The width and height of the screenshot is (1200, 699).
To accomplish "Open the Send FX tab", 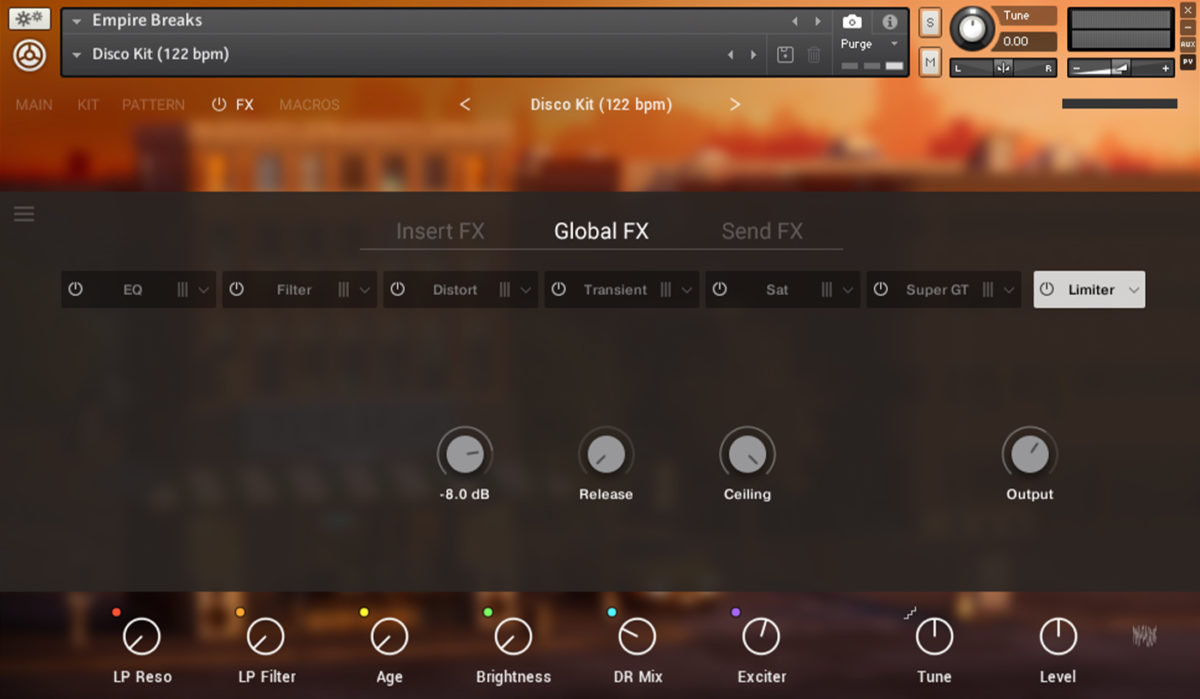I will pyautogui.click(x=762, y=231).
